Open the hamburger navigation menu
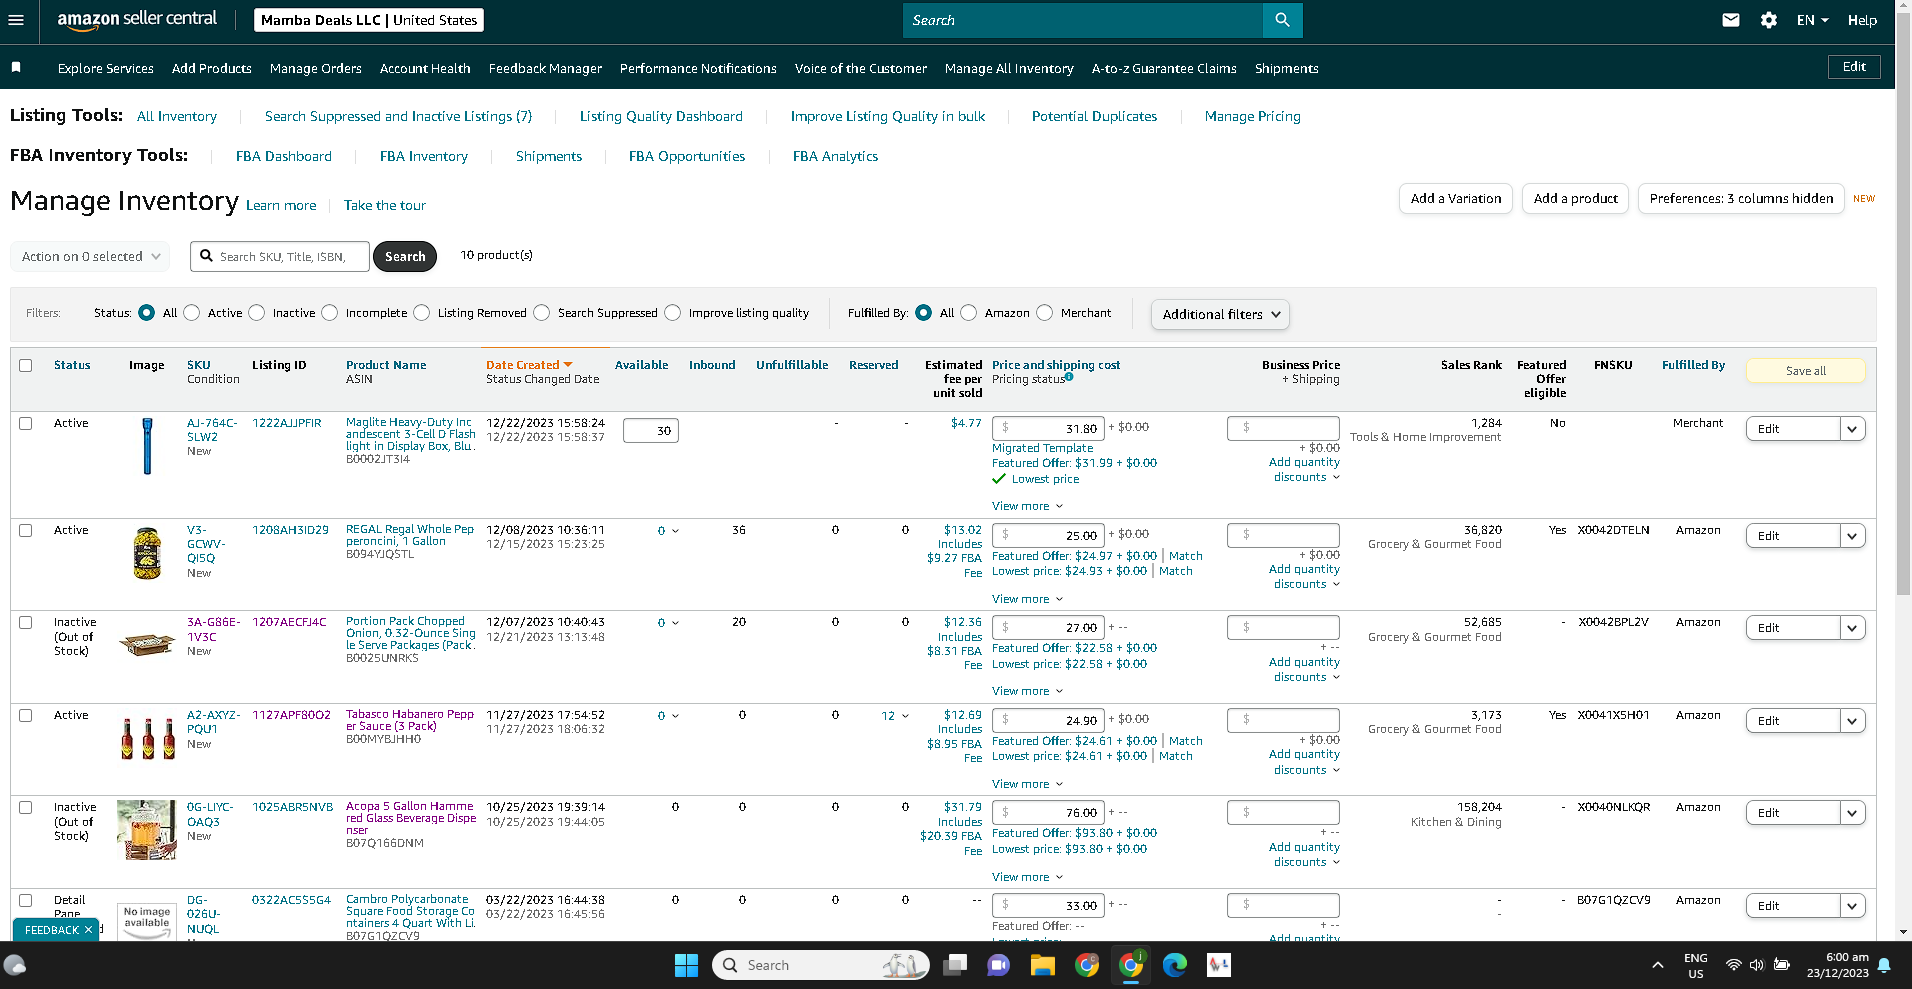Screen dimensions: 1912x989 (16, 20)
